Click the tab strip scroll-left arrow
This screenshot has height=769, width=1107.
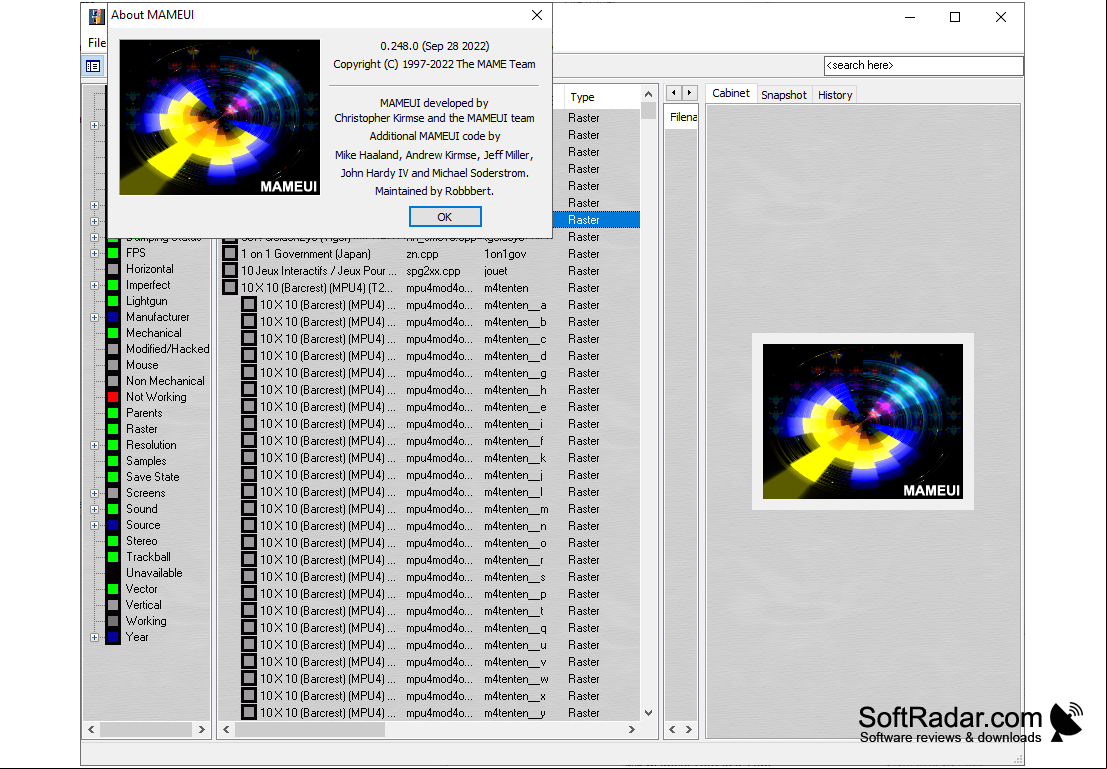coord(674,93)
